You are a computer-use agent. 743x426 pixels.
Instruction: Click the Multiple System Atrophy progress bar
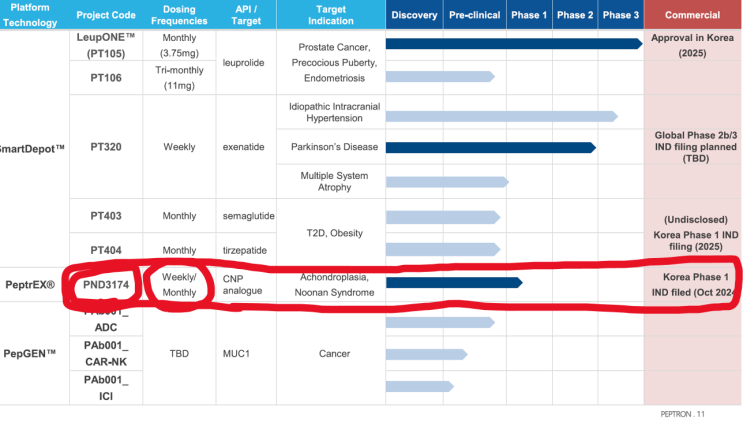pyautogui.click(x=447, y=182)
